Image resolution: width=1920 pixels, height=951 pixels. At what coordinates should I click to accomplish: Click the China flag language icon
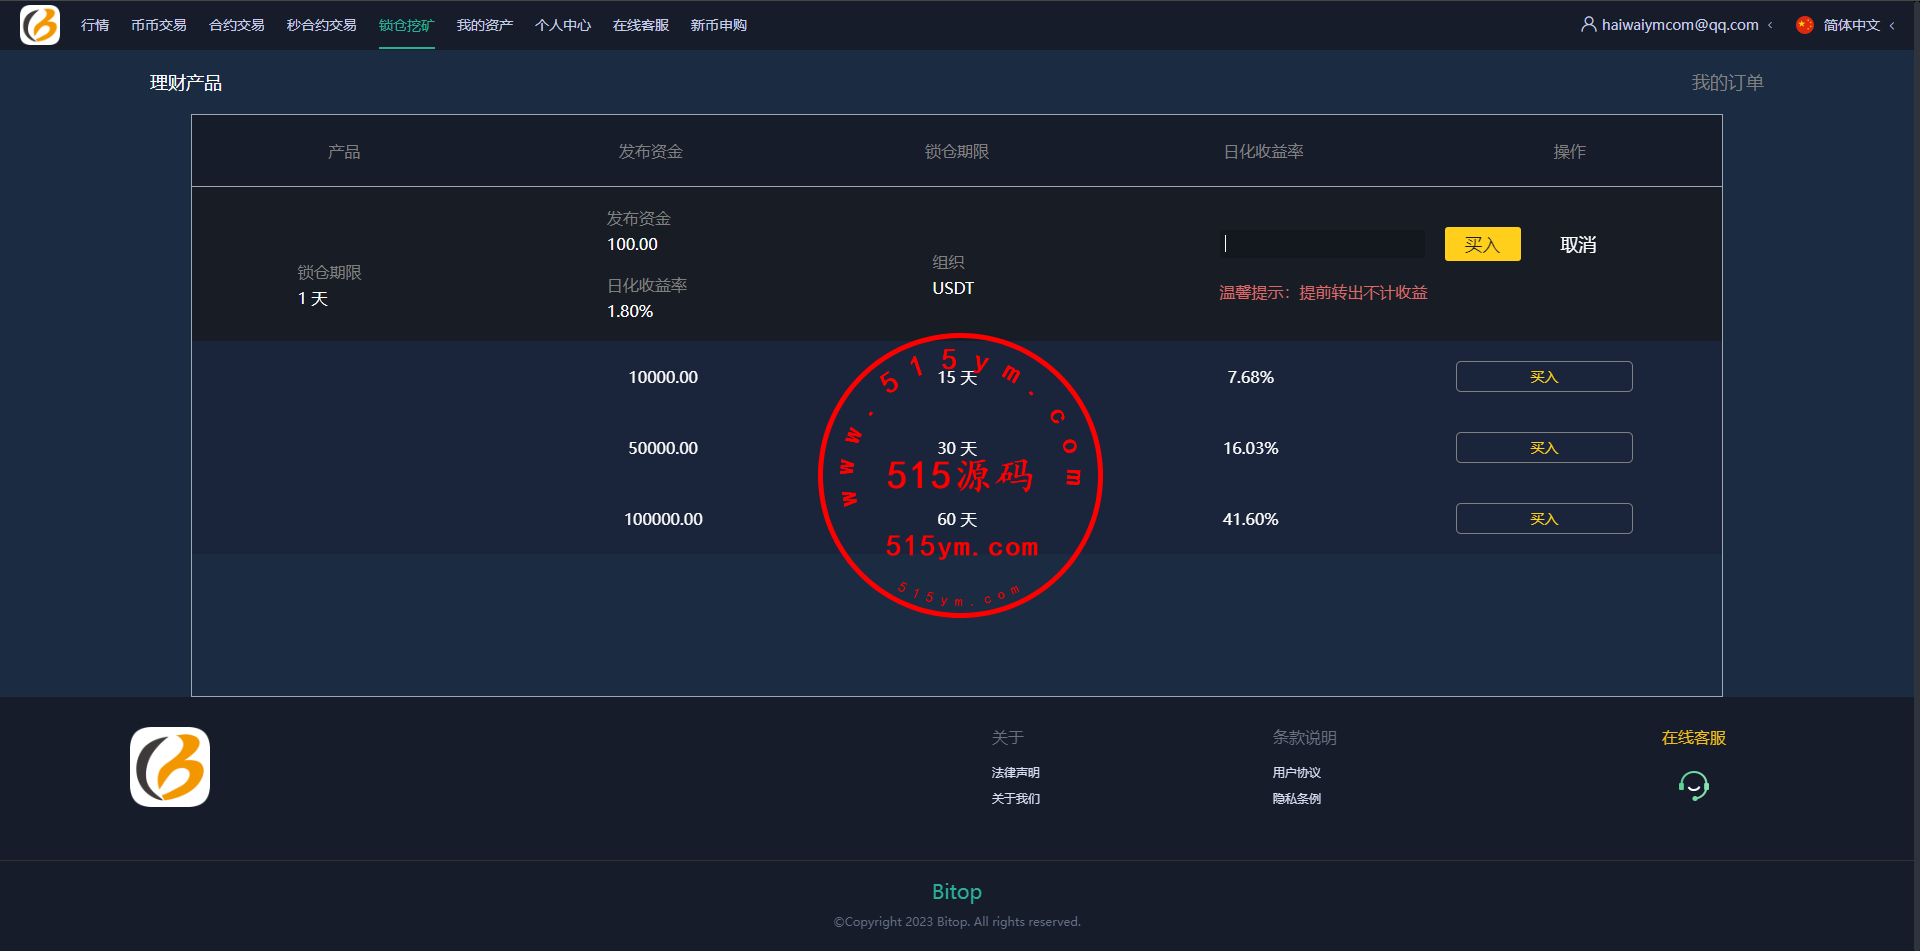[x=1805, y=25]
